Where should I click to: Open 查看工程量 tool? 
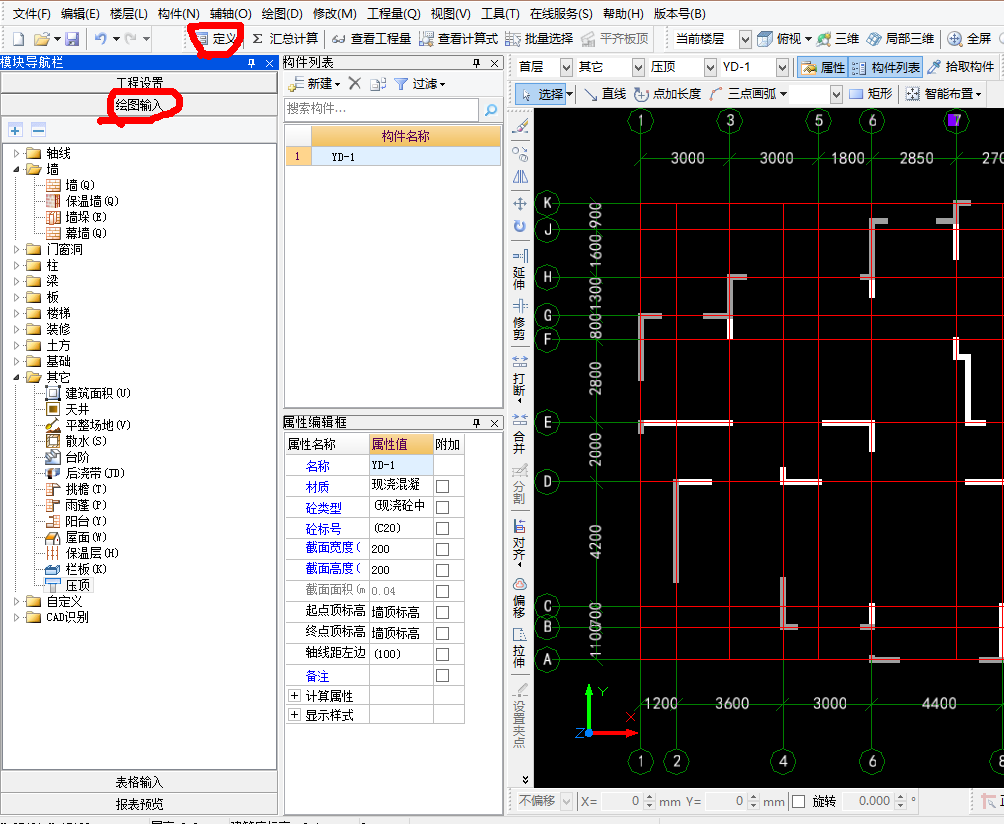pos(371,39)
